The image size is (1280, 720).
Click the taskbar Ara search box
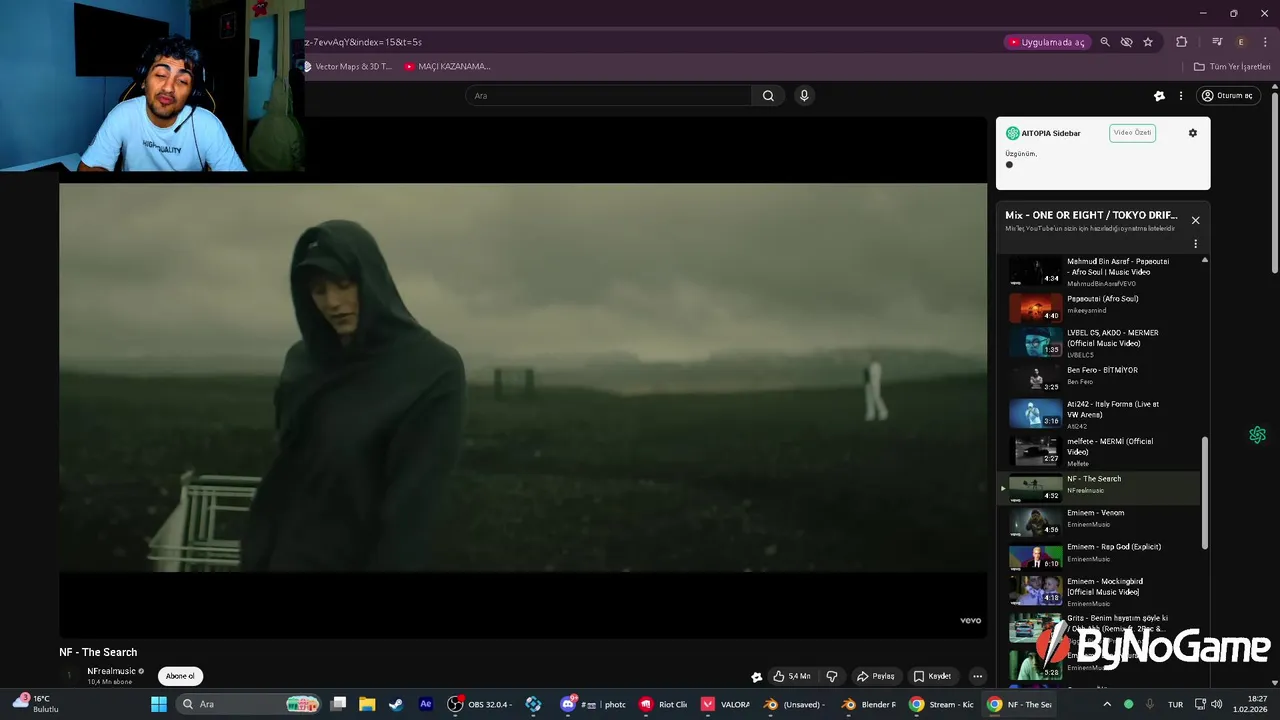pyautogui.click(x=248, y=704)
